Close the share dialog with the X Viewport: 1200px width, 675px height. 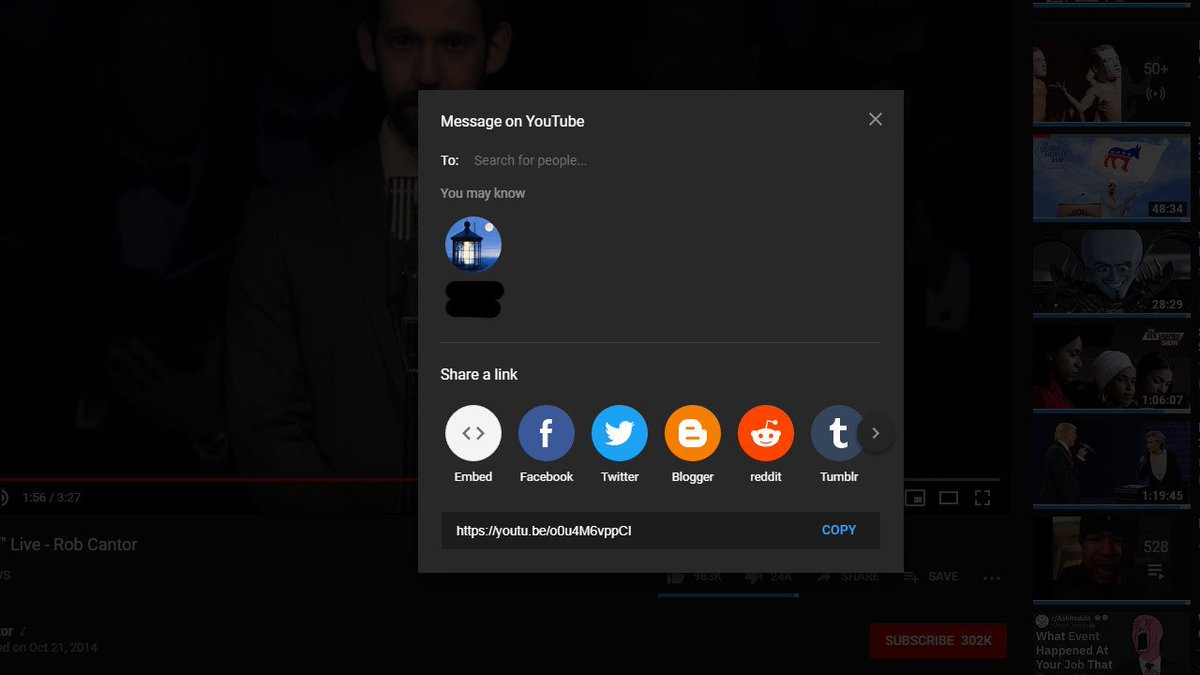[875, 119]
